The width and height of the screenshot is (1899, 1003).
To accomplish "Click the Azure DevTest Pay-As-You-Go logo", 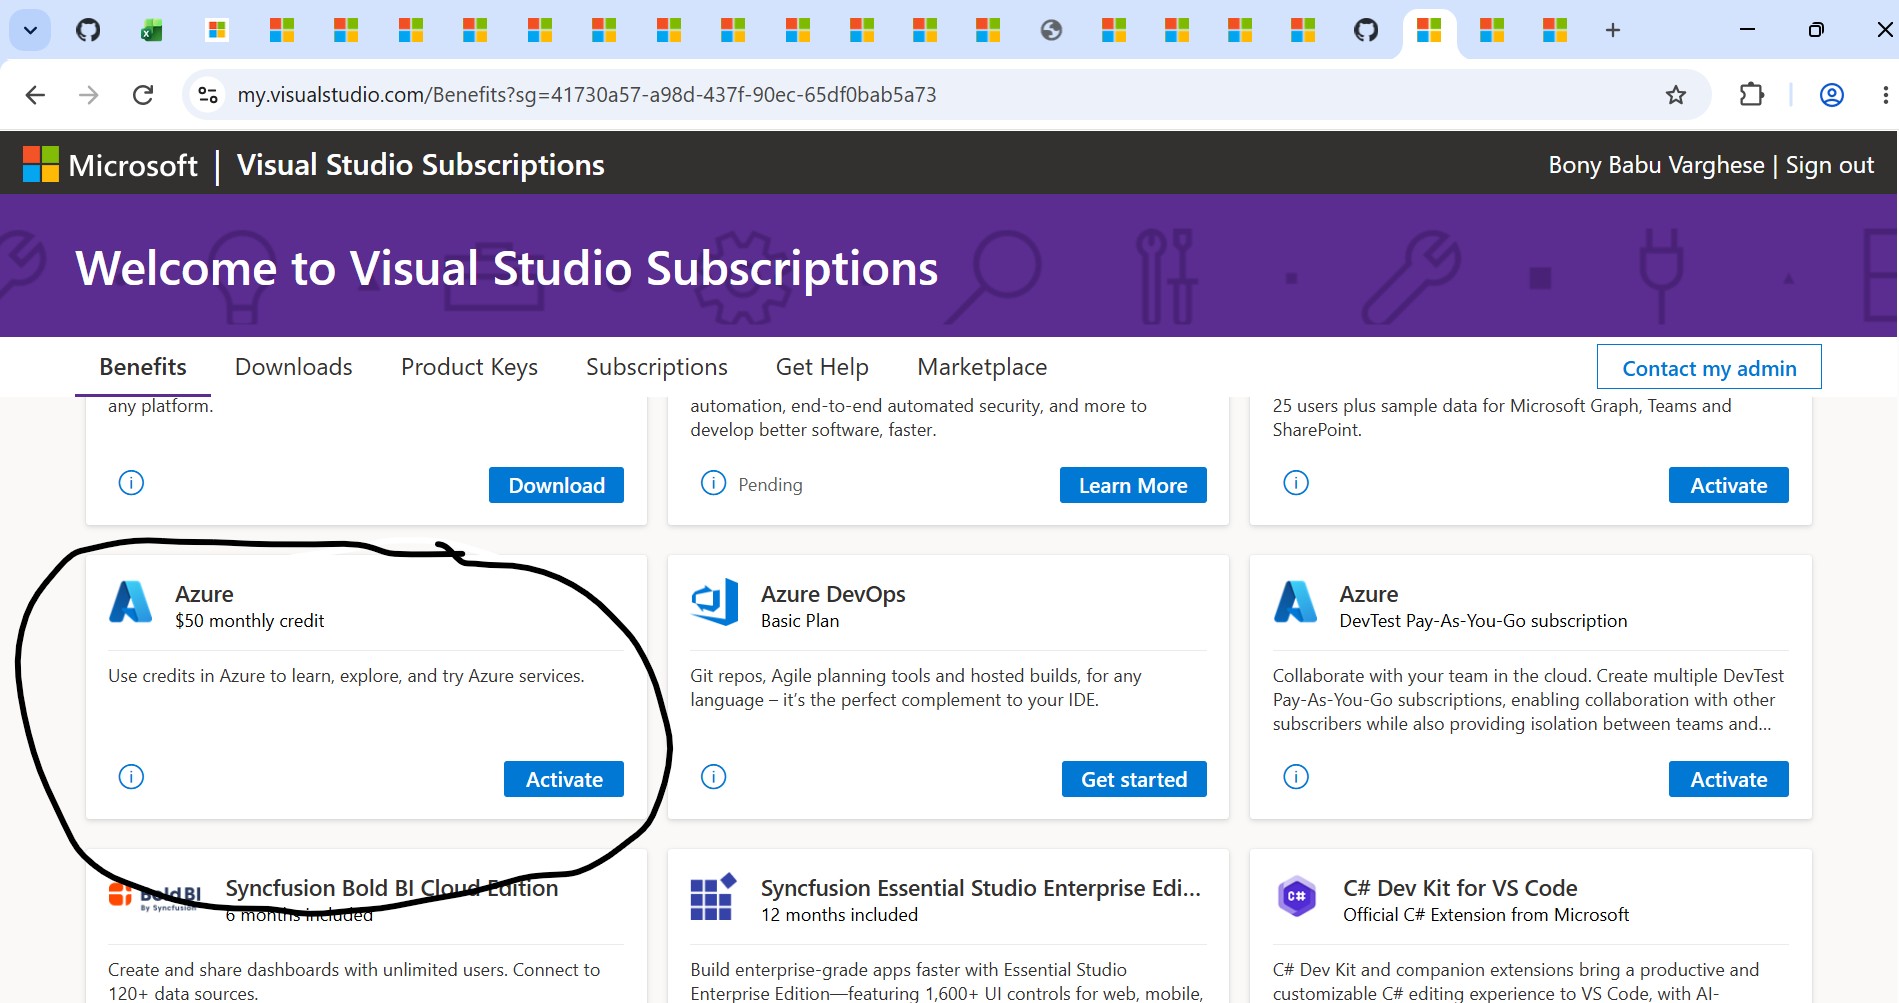I will (1296, 602).
